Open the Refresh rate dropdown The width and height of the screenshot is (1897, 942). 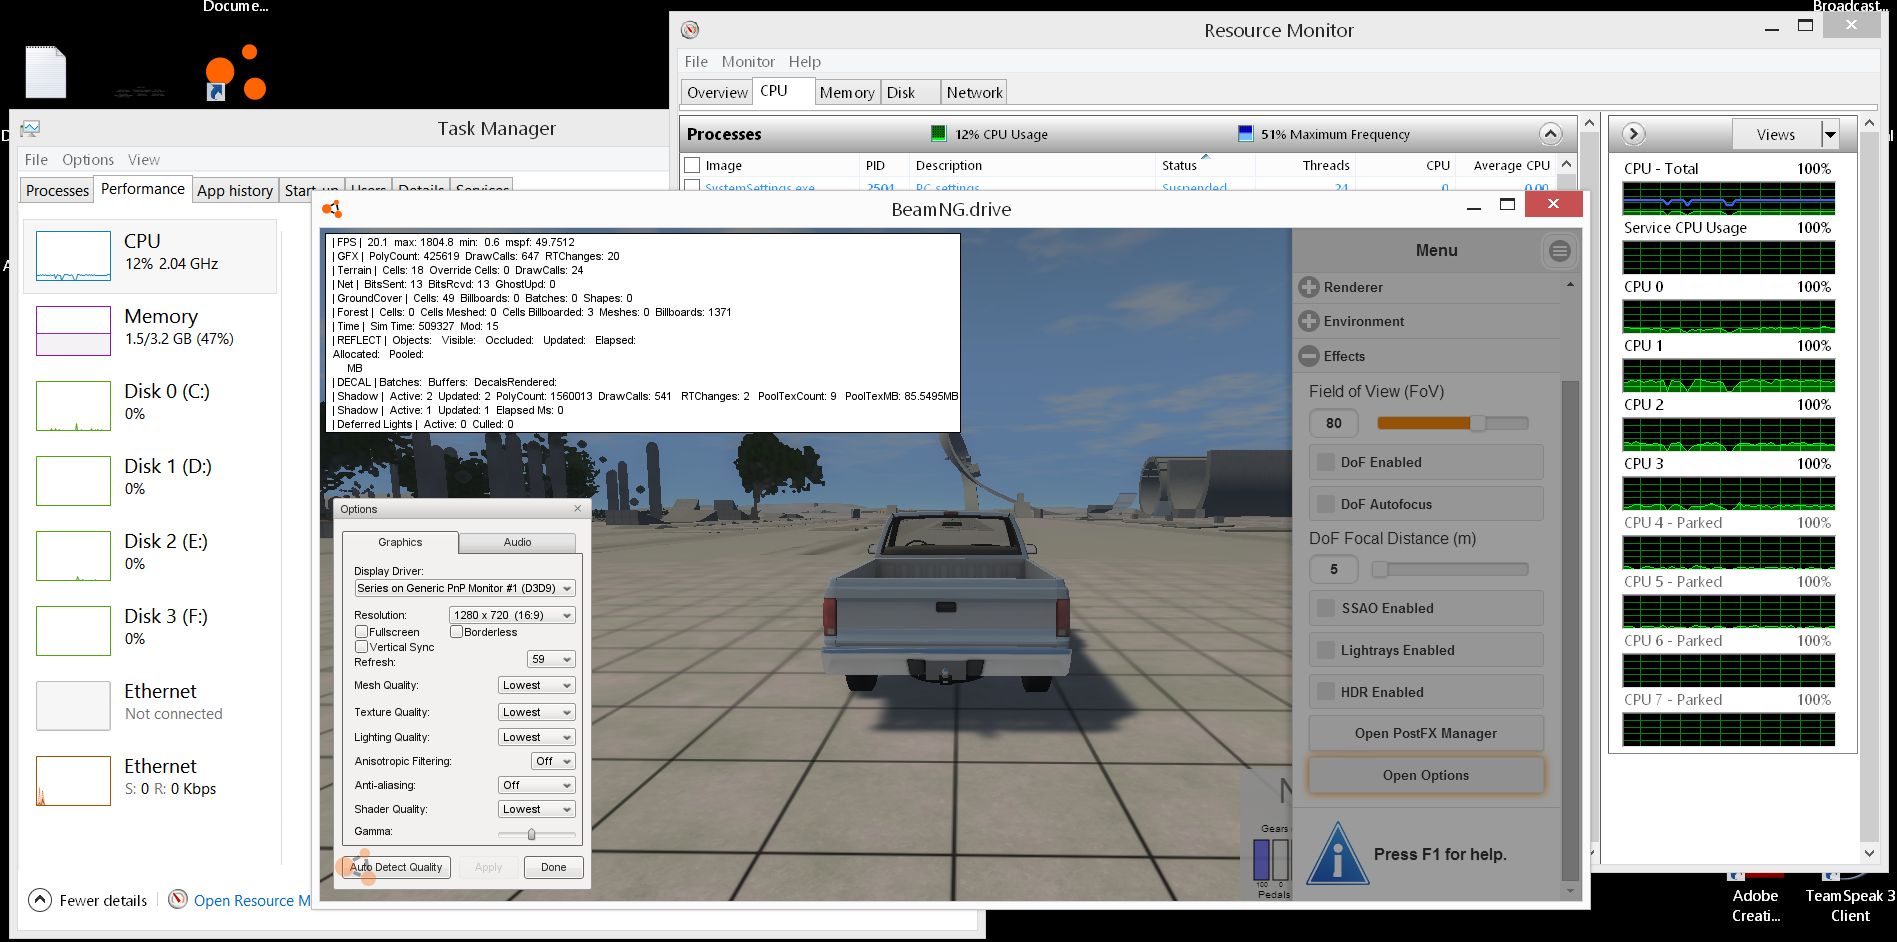[x=551, y=659]
